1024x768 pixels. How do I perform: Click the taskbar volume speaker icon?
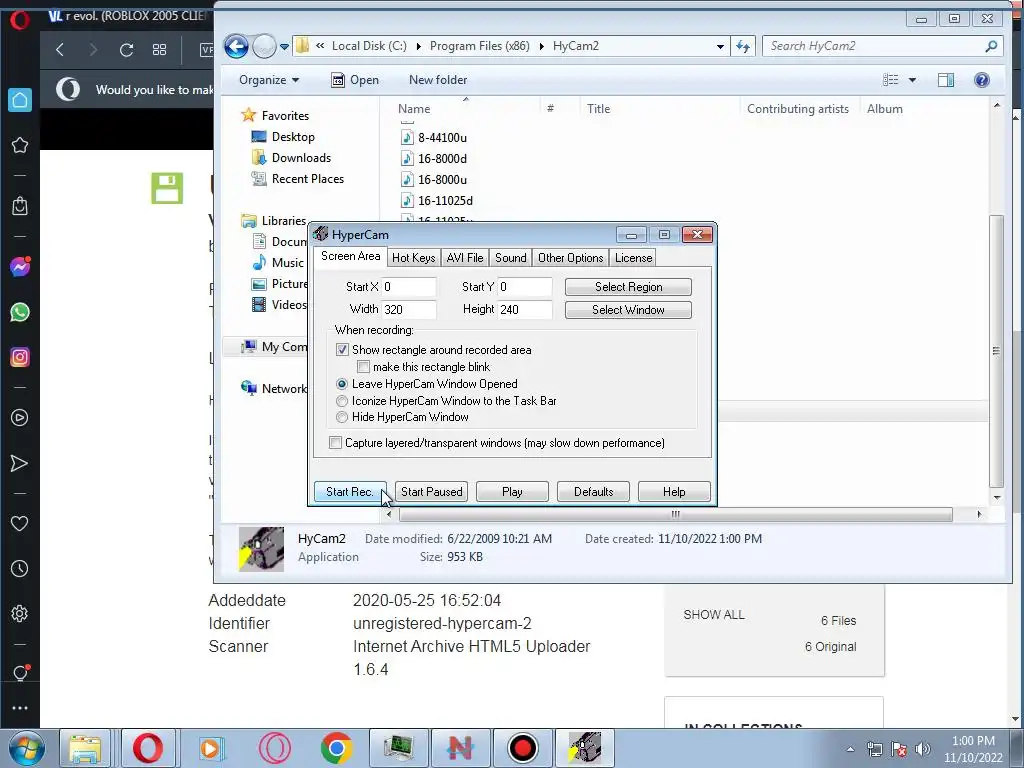click(922, 749)
